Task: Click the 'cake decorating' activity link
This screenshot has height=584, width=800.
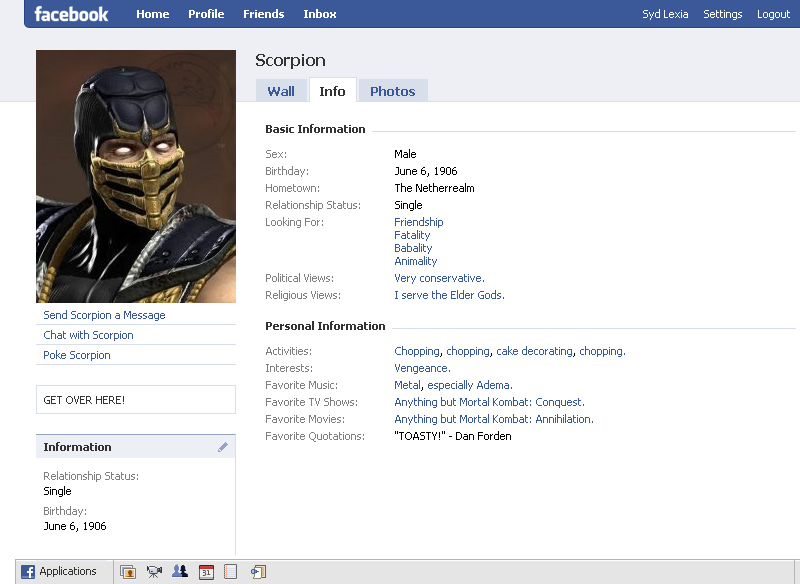Action: click(x=535, y=351)
